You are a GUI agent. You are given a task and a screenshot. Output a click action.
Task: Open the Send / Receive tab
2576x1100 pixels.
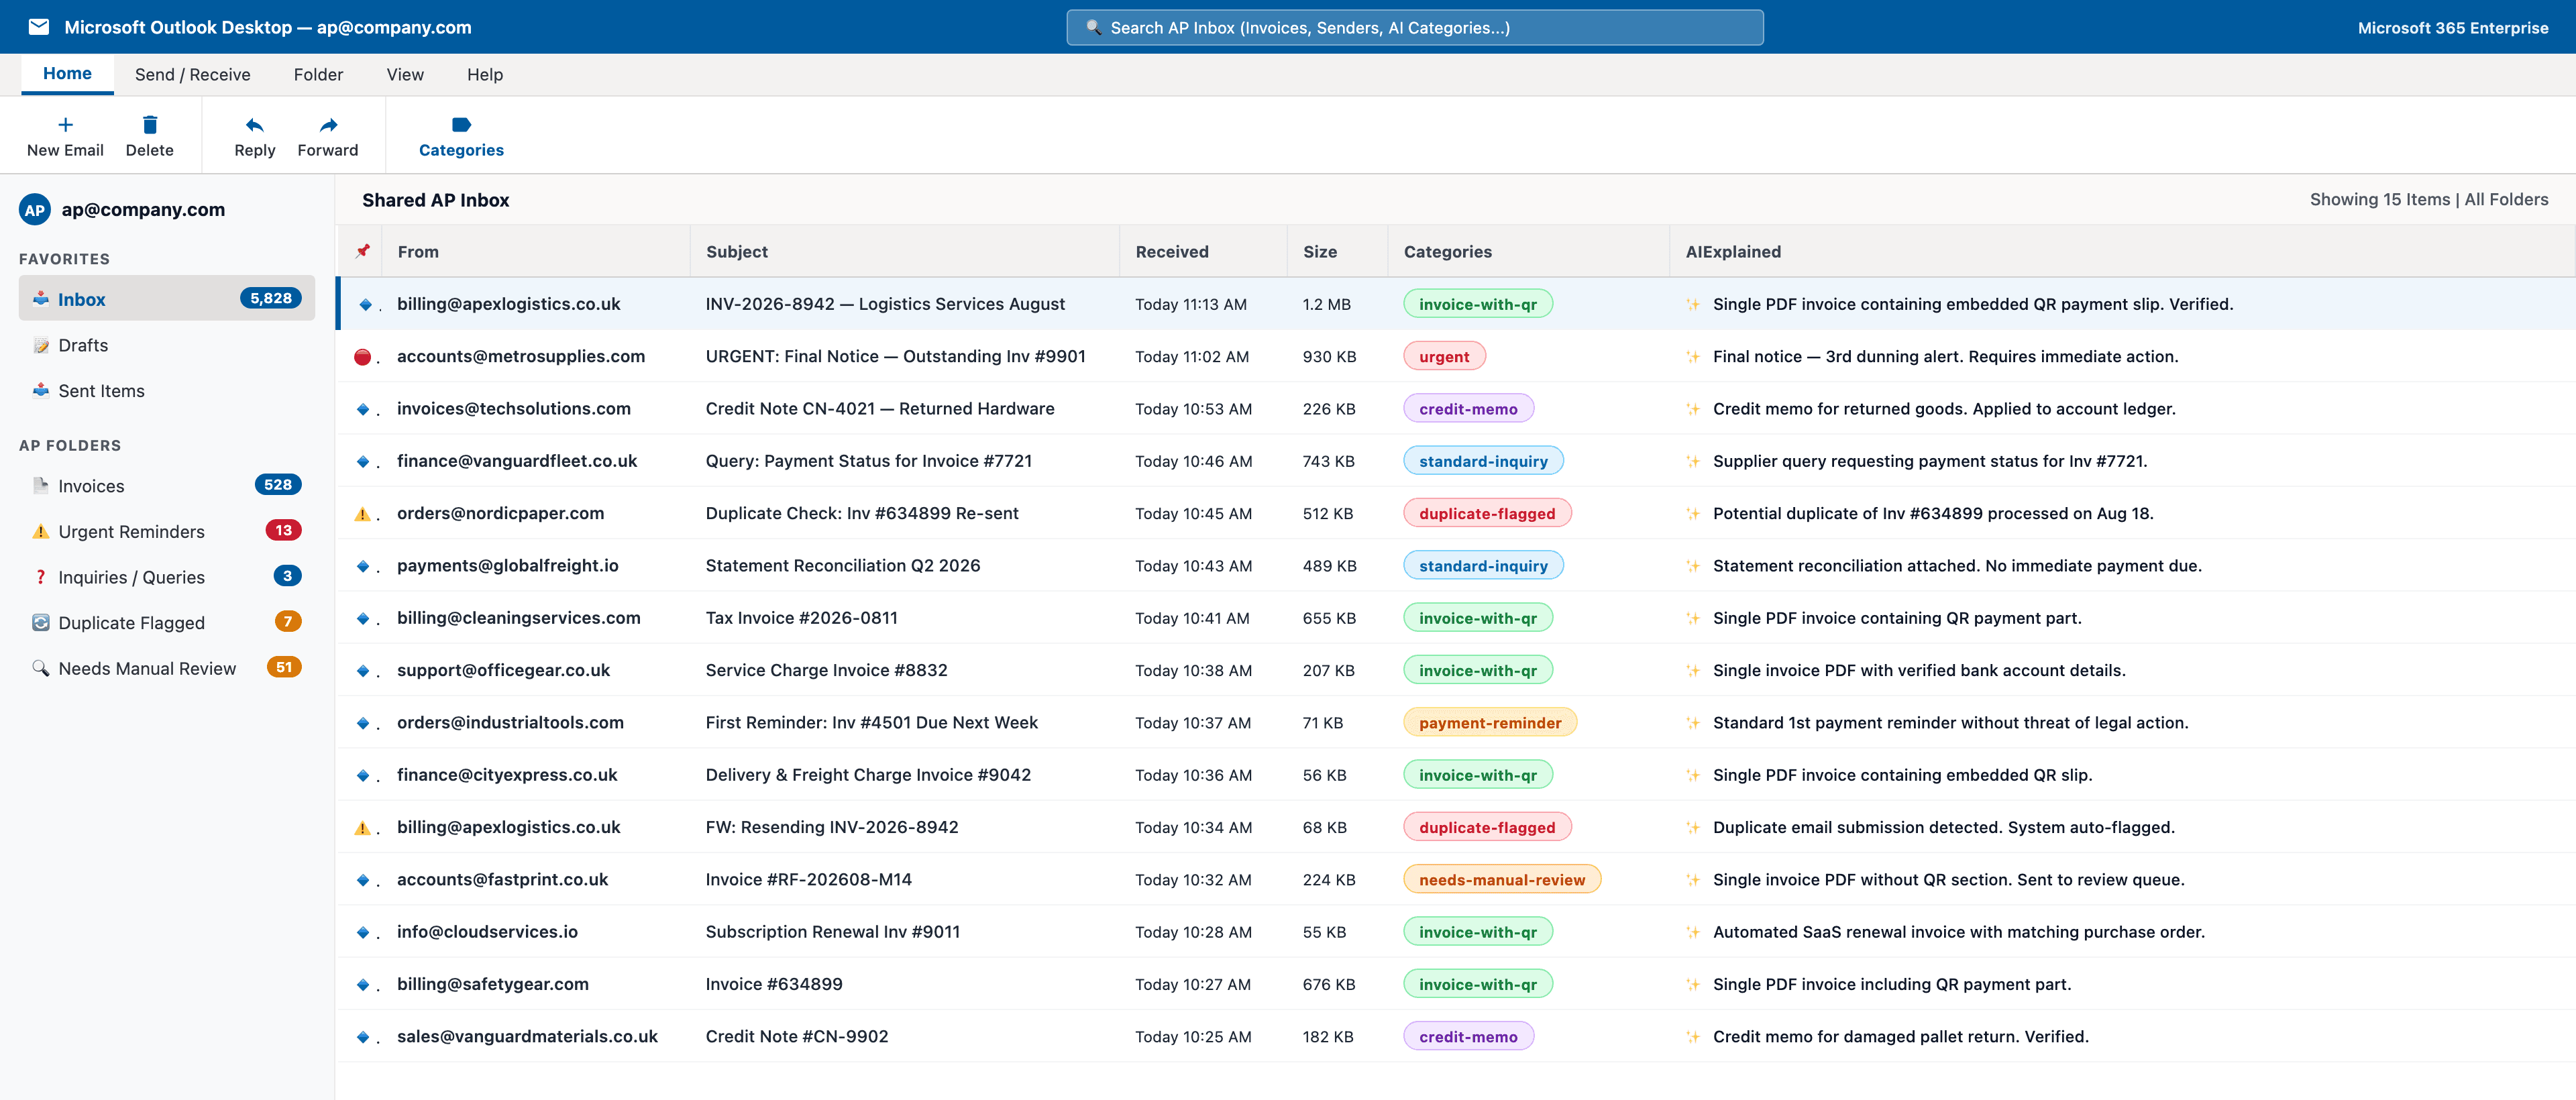193,74
